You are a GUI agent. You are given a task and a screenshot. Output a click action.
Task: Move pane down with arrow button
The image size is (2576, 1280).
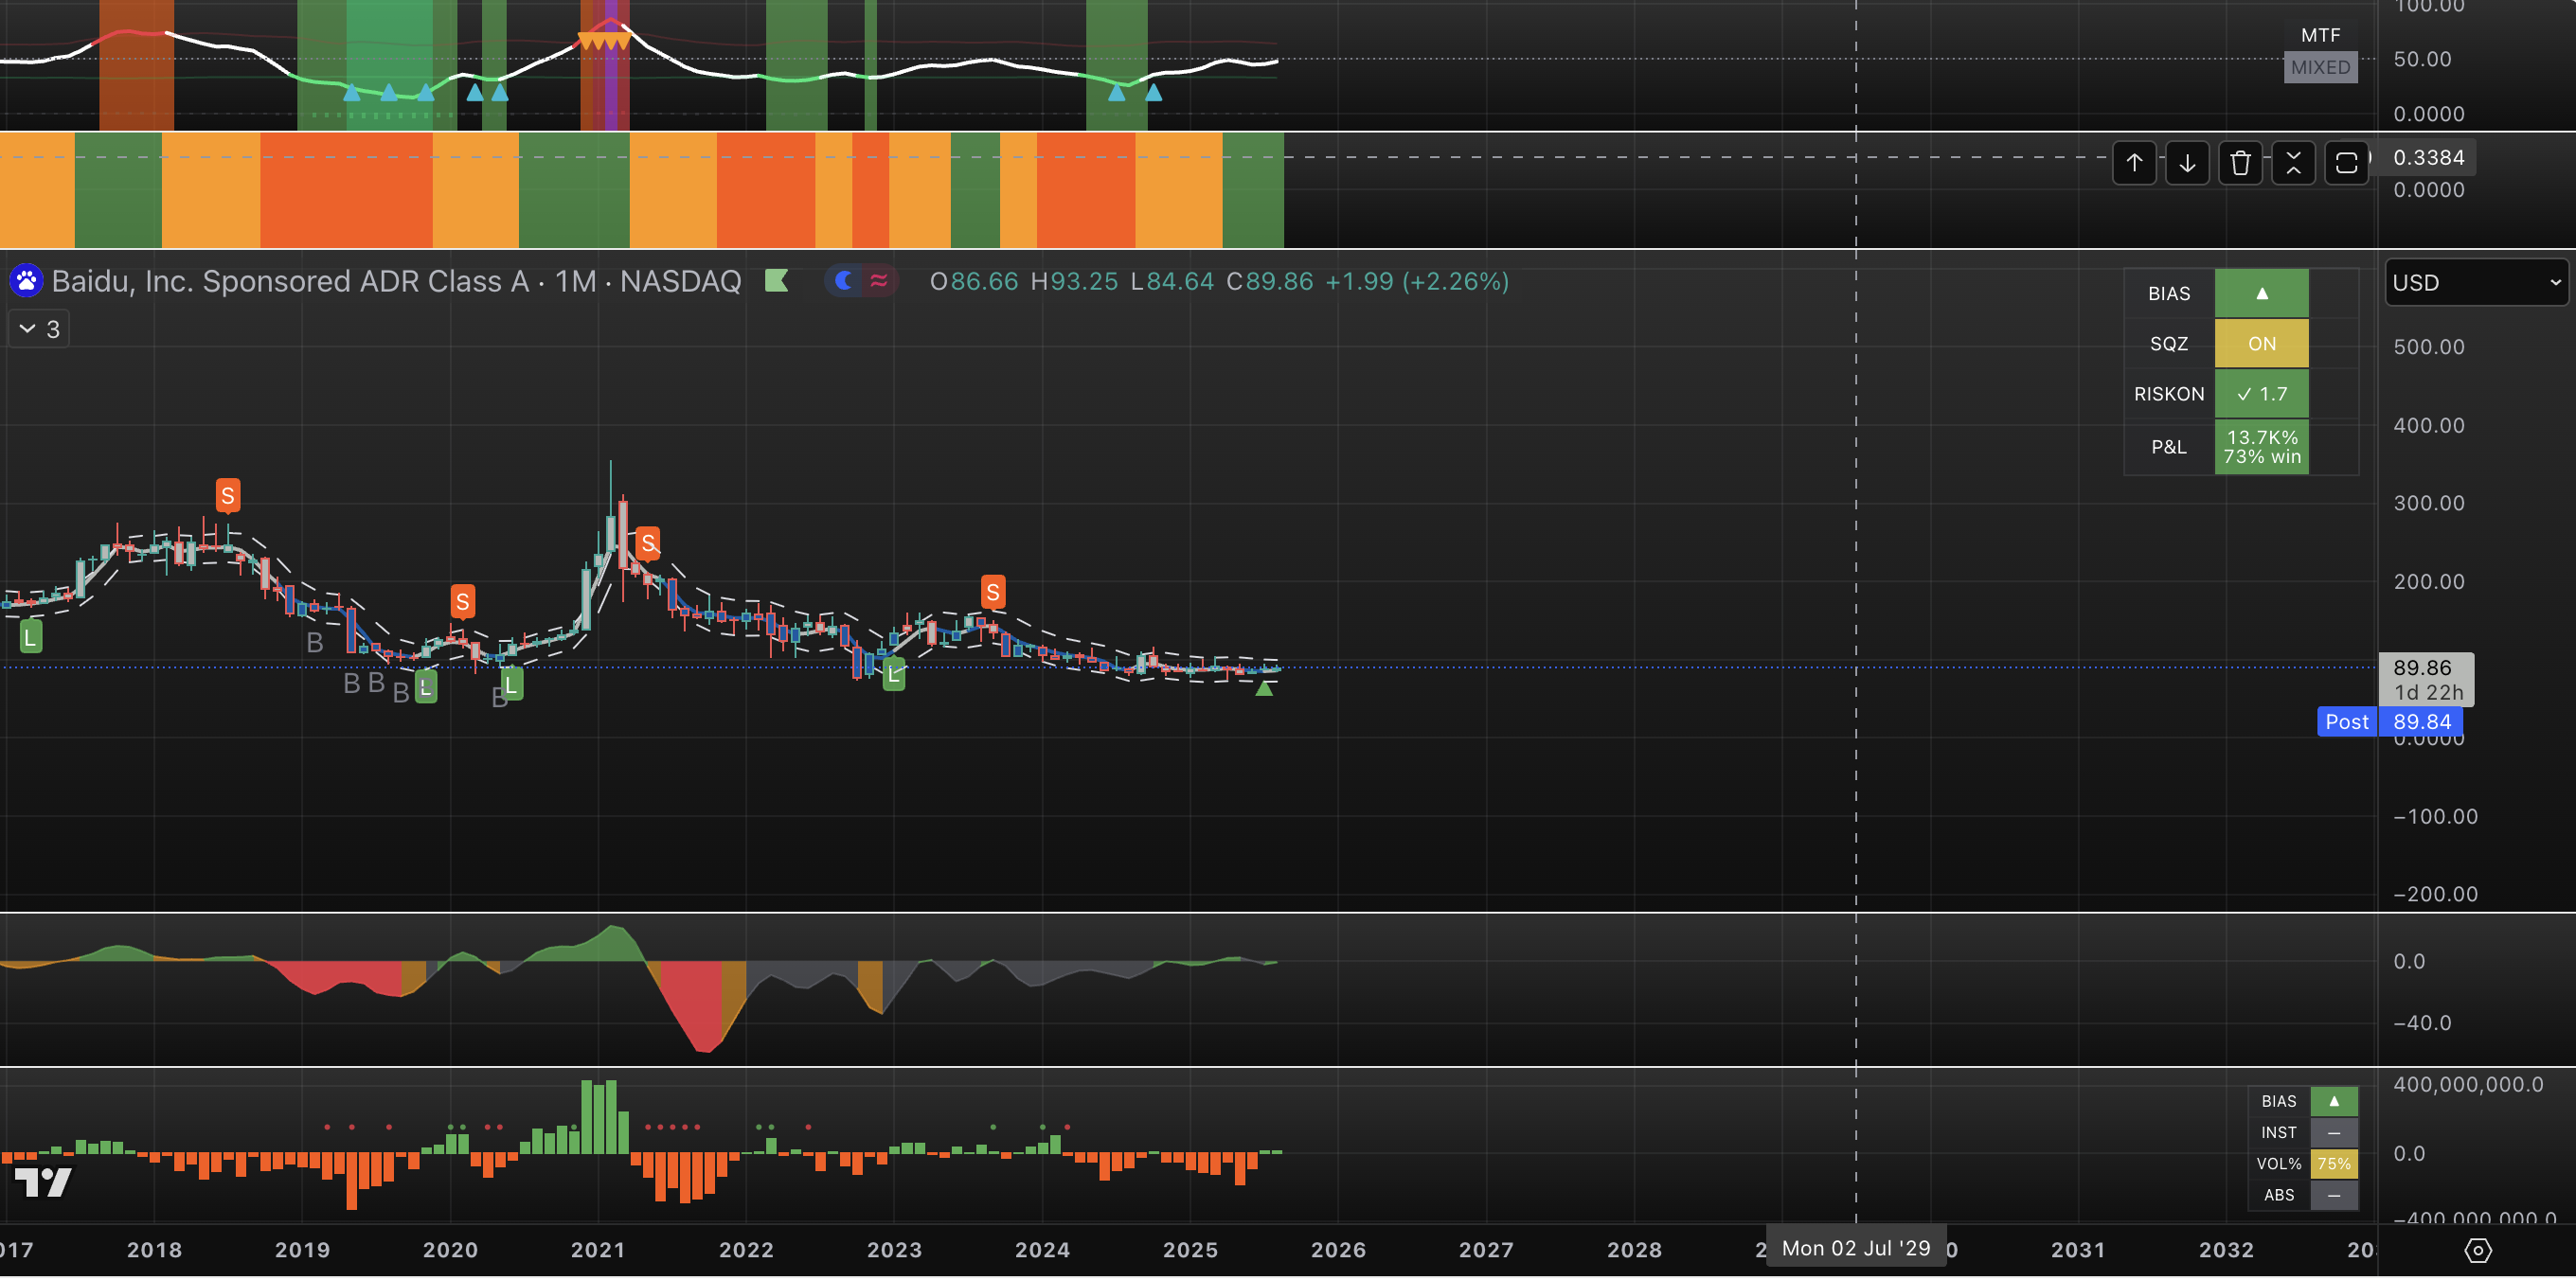click(2187, 163)
